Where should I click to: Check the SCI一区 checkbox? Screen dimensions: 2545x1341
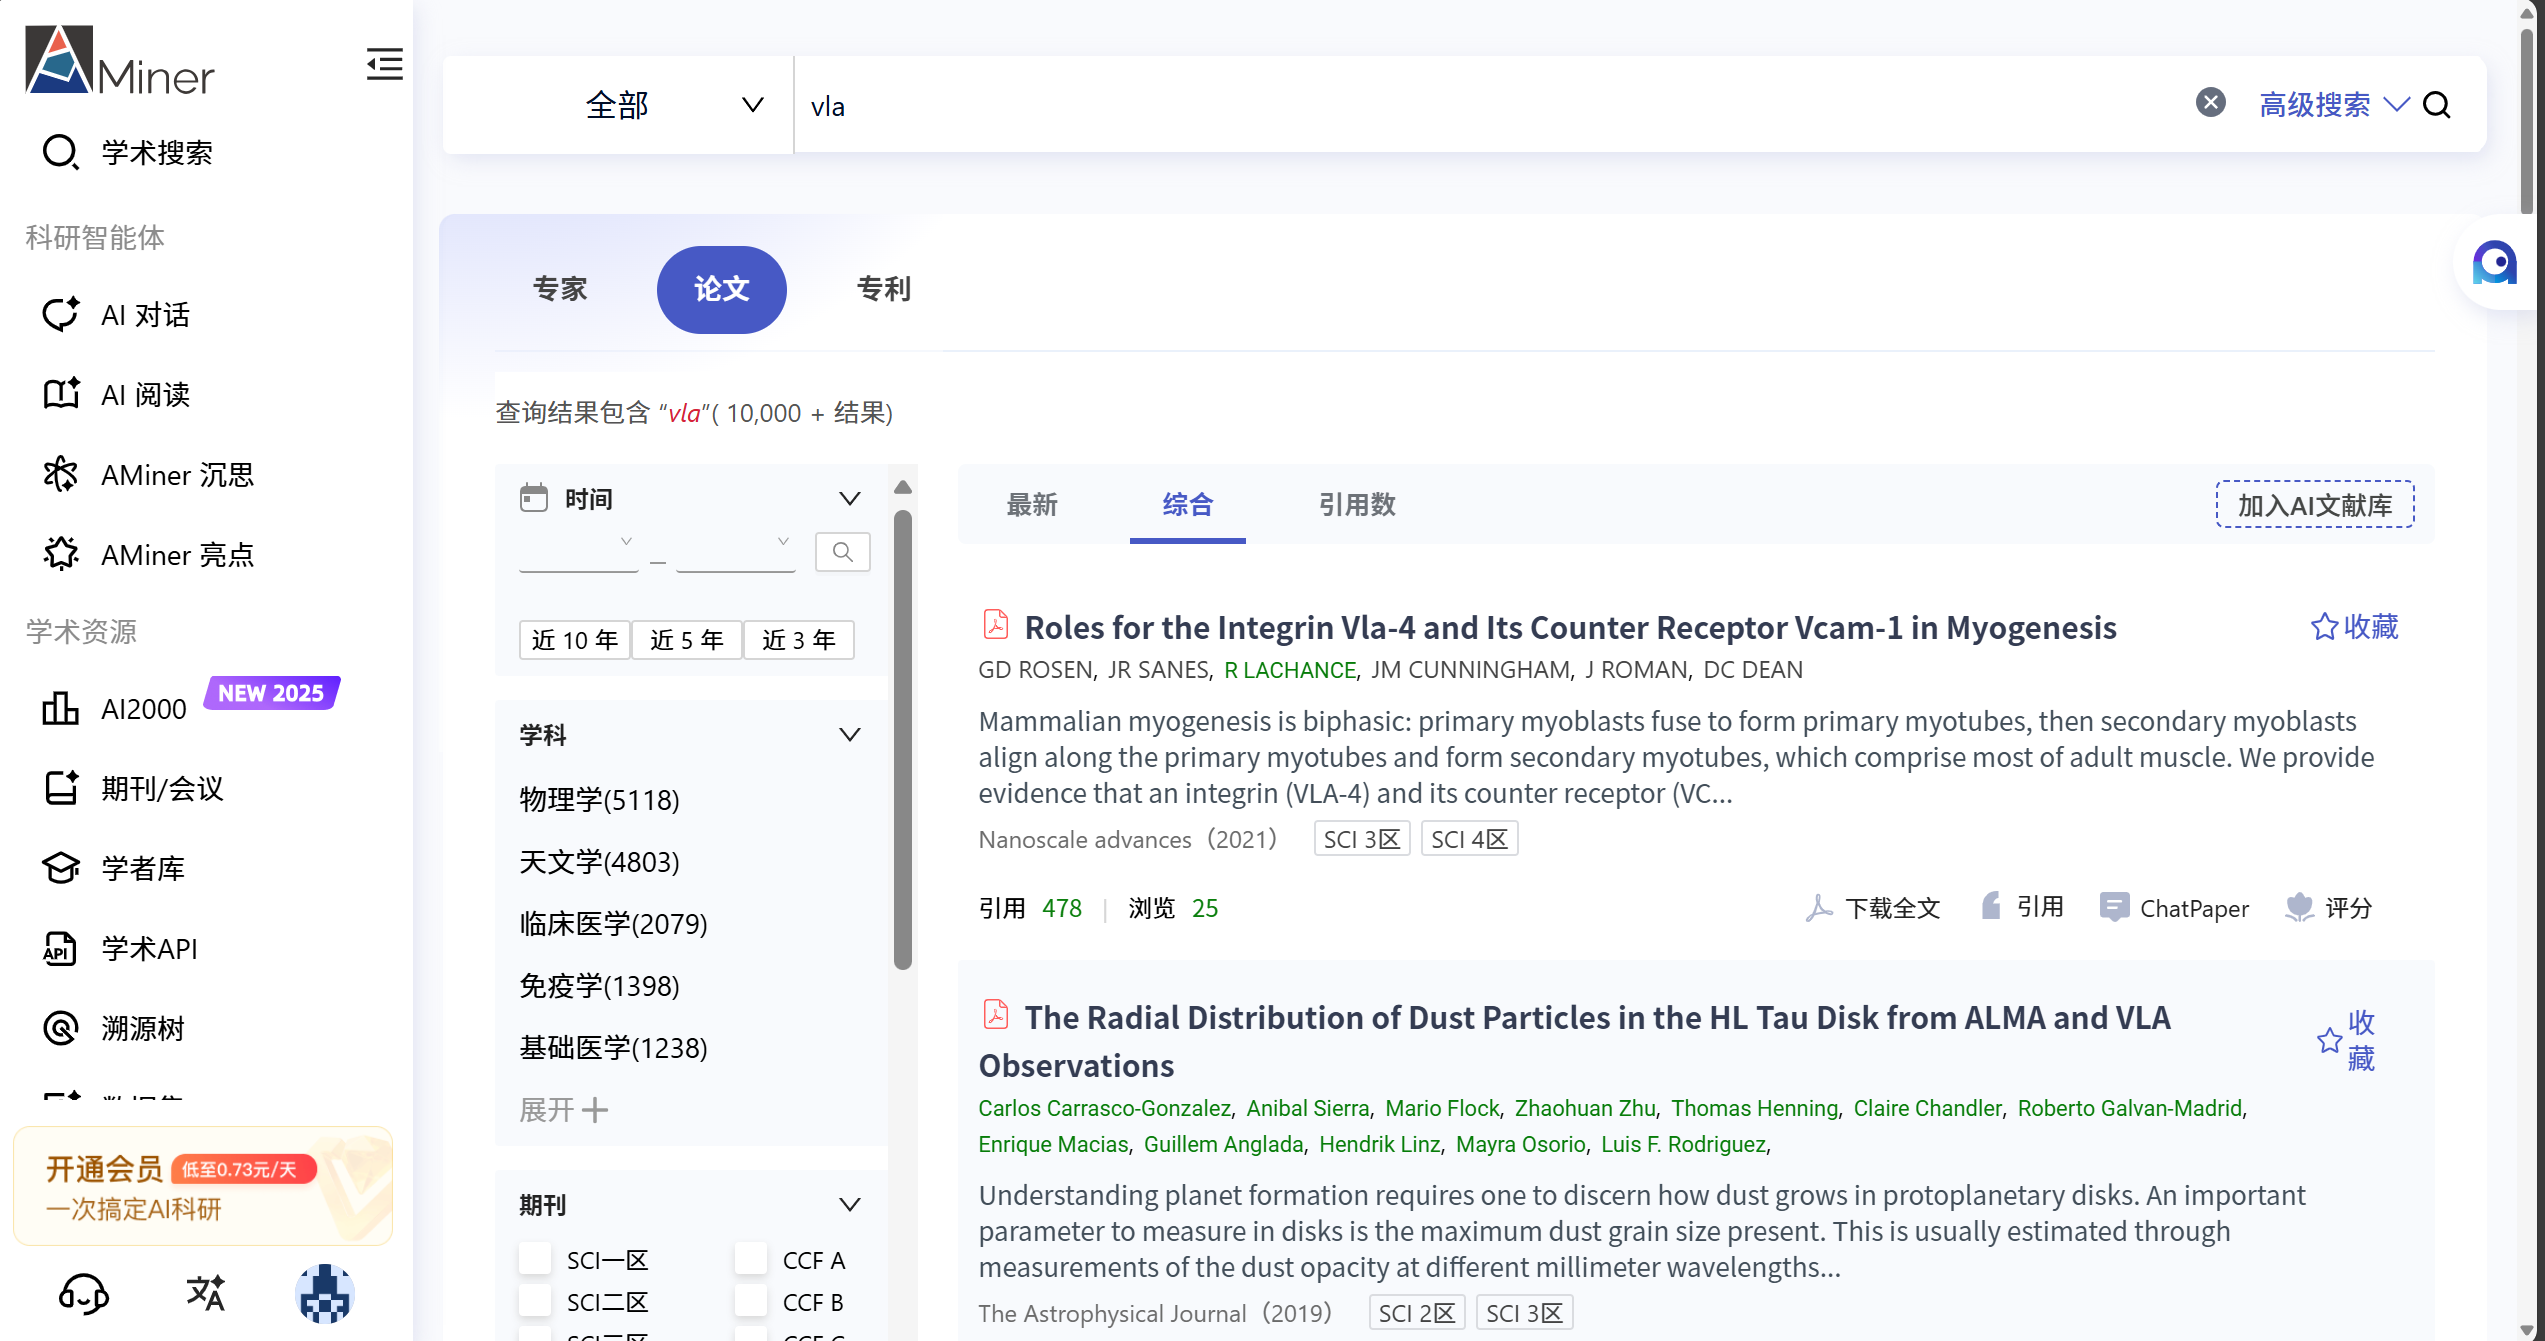(535, 1260)
